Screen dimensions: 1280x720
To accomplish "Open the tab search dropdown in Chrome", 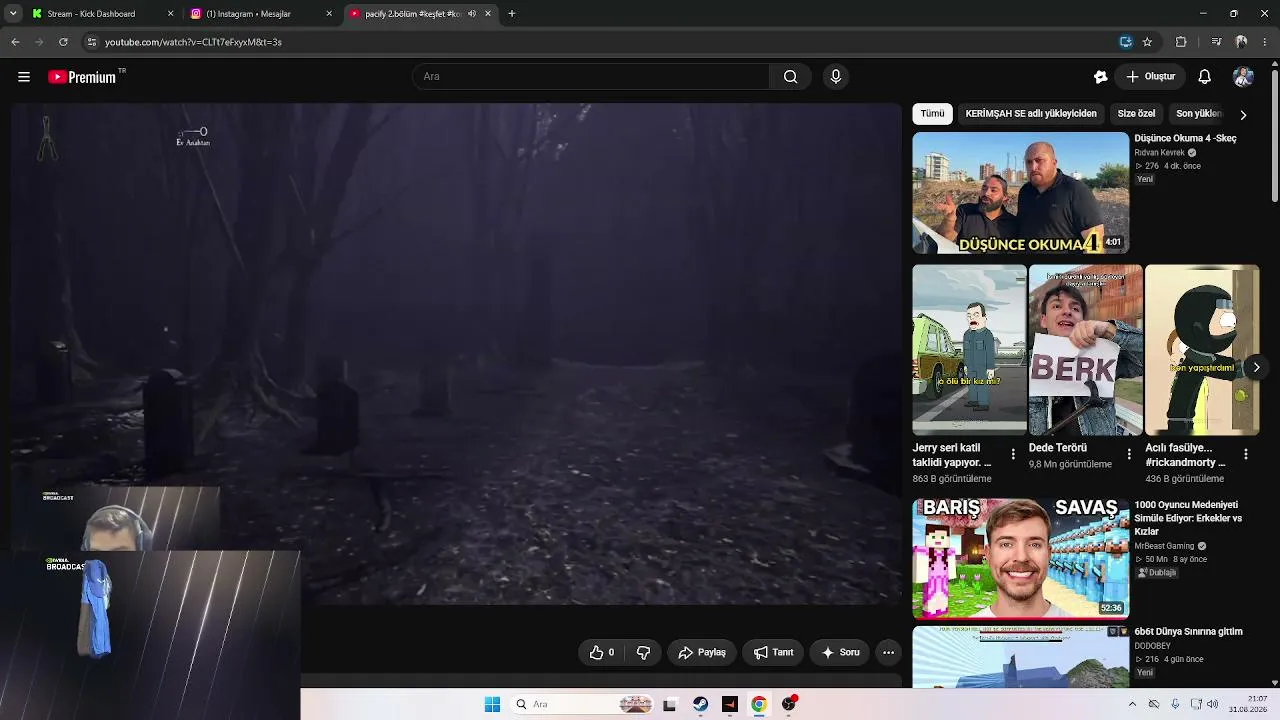I will 13,14.
